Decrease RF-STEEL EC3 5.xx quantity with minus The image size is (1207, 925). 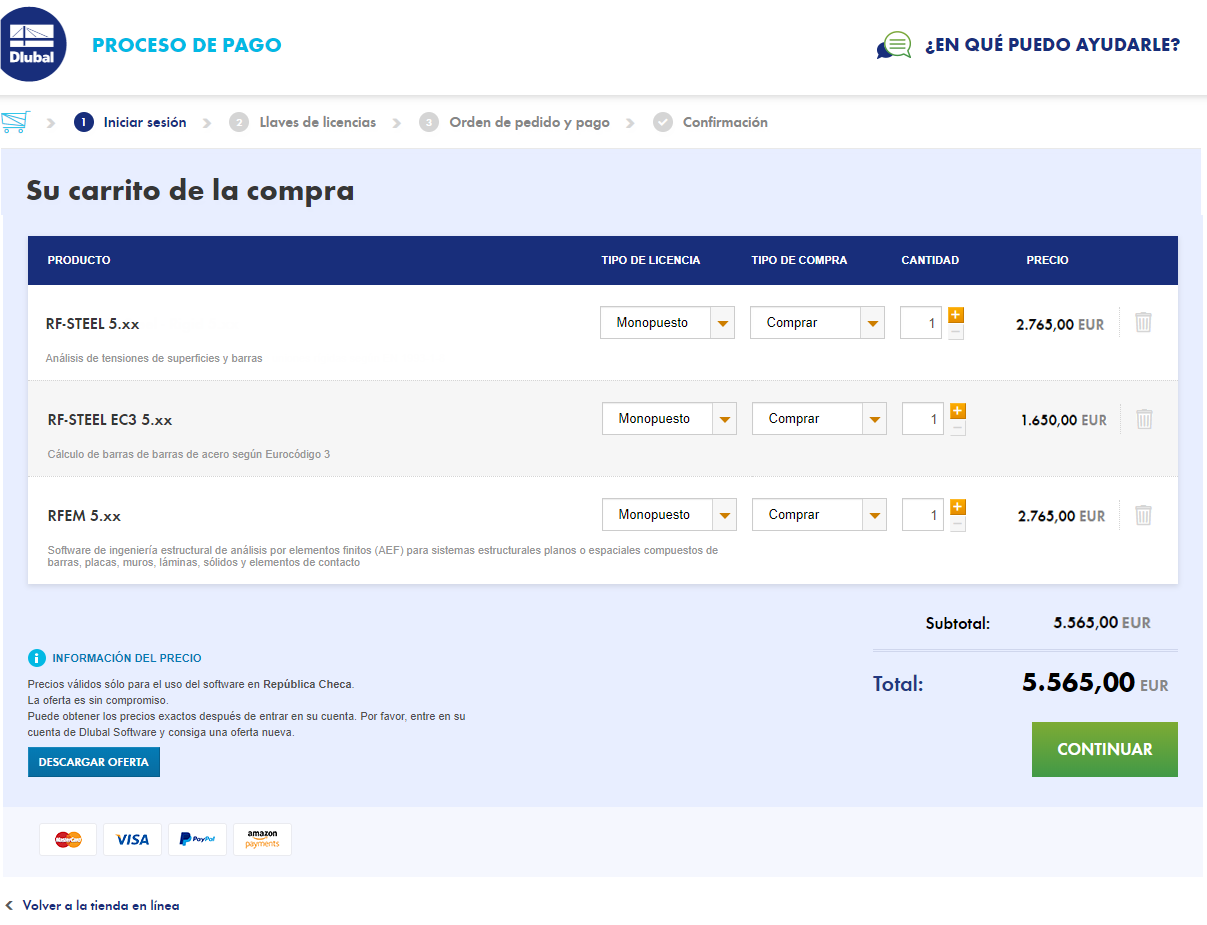point(958,428)
